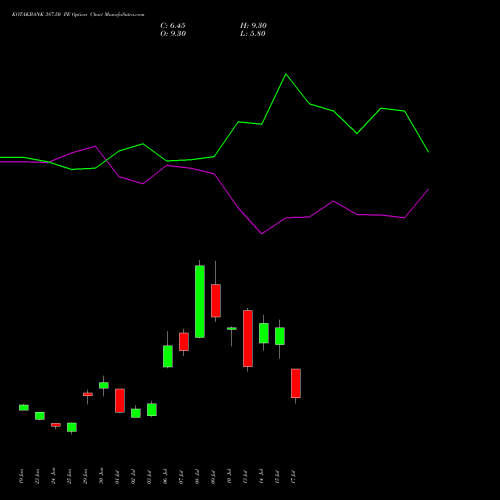Click the '01 Jul' date label

tap(117, 476)
